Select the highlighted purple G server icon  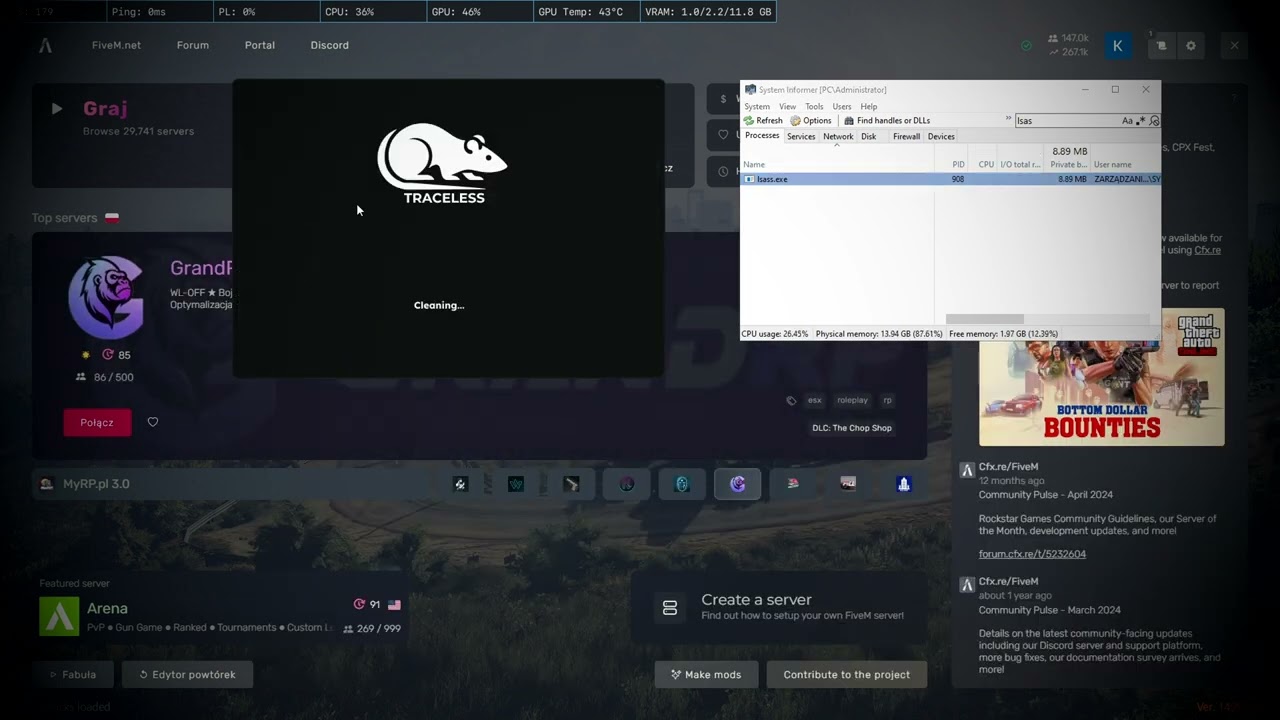(x=738, y=484)
